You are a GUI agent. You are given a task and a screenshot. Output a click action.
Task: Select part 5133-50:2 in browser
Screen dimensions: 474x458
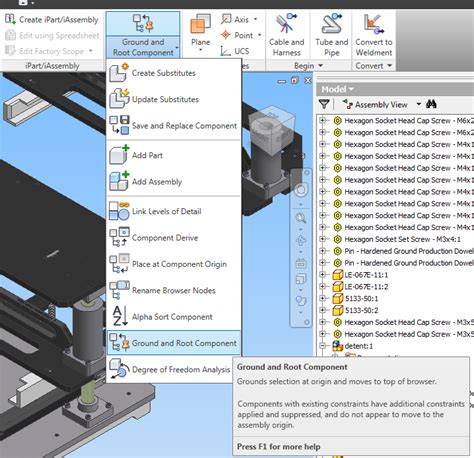[362, 311]
